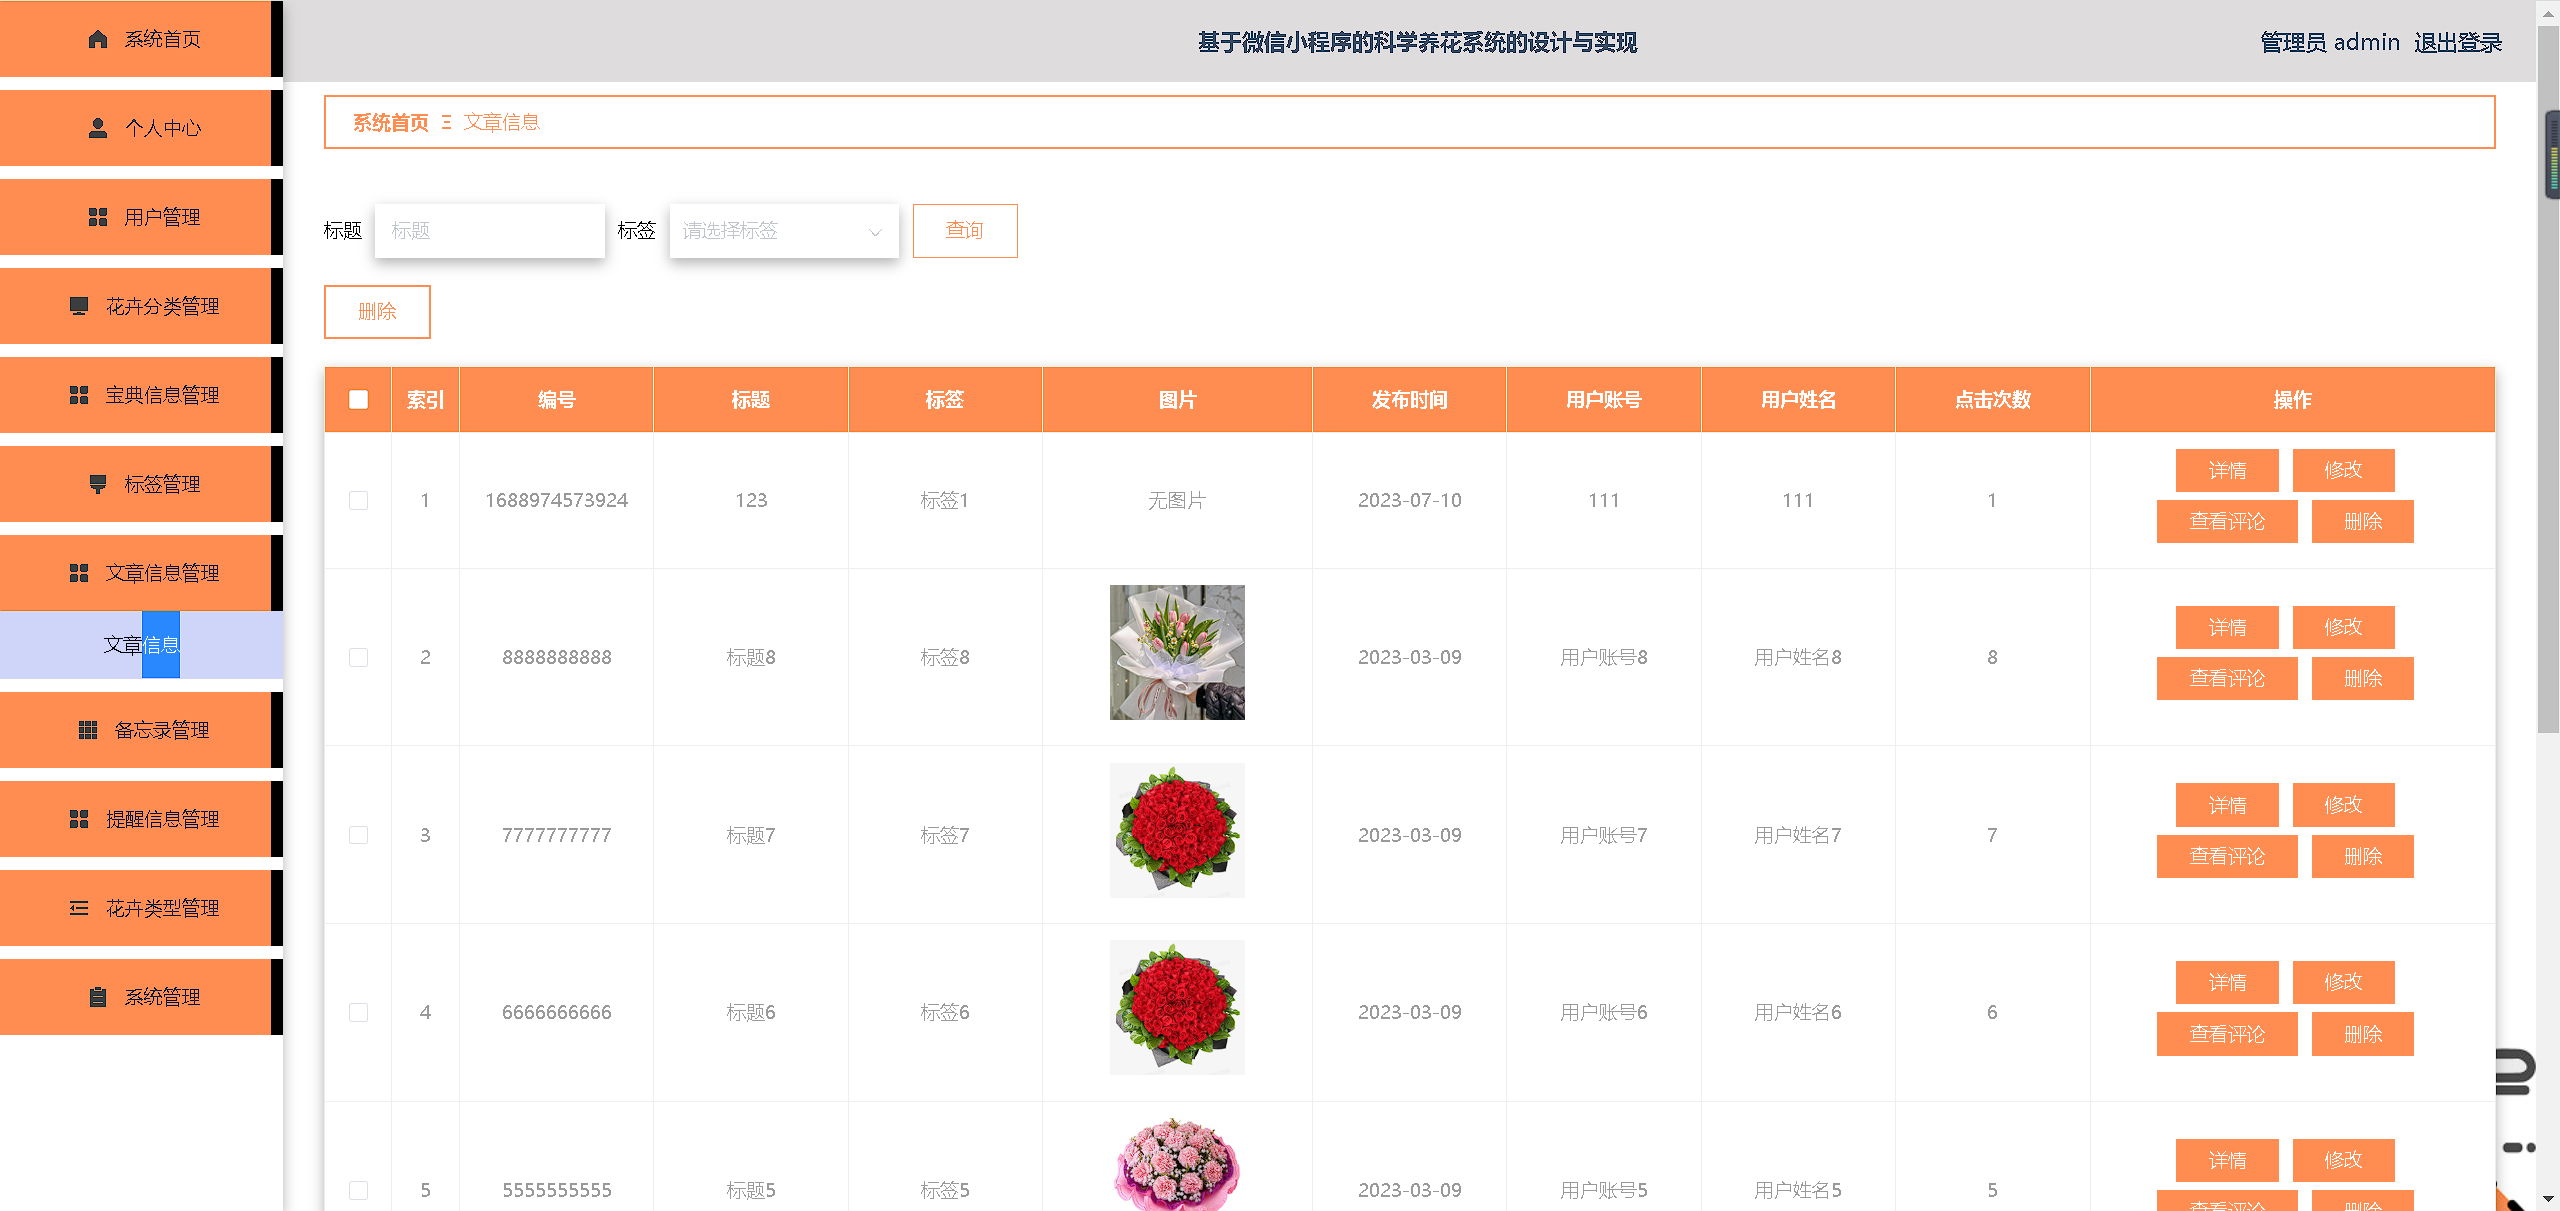
Task: Open the 请选择标签 dropdown
Action: [x=783, y=231]
